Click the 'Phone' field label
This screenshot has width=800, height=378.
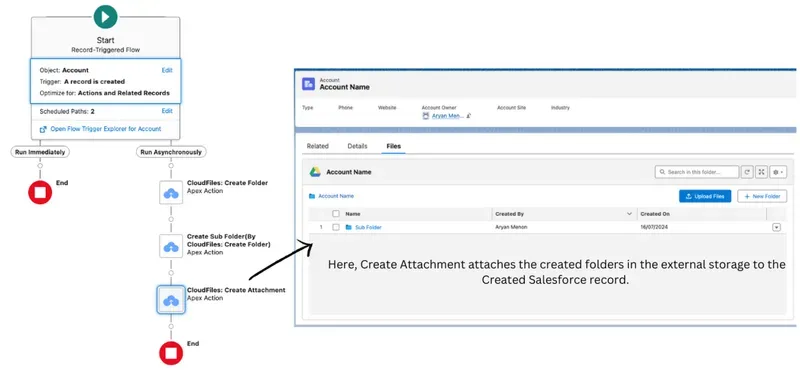[x=345, y=108]
